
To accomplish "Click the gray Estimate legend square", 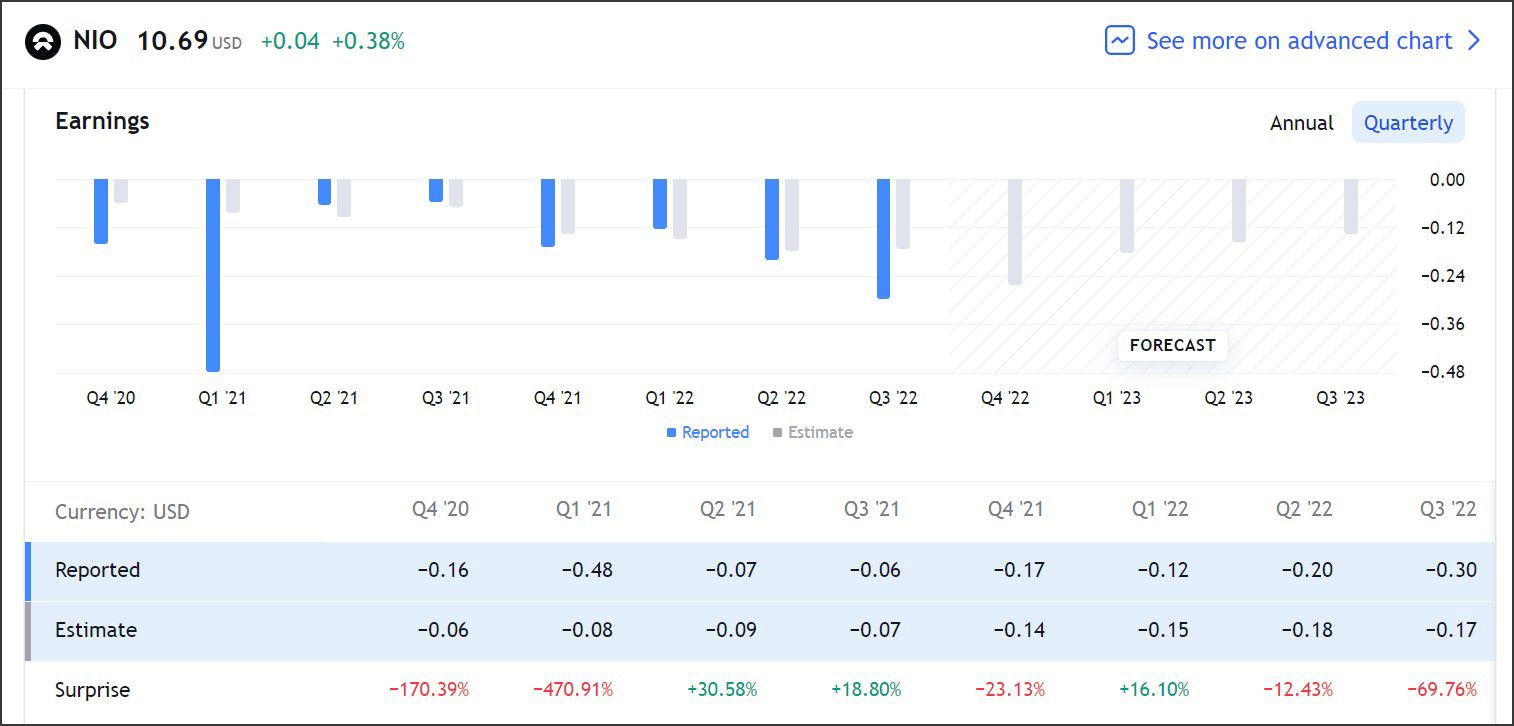I will [777, 433].
